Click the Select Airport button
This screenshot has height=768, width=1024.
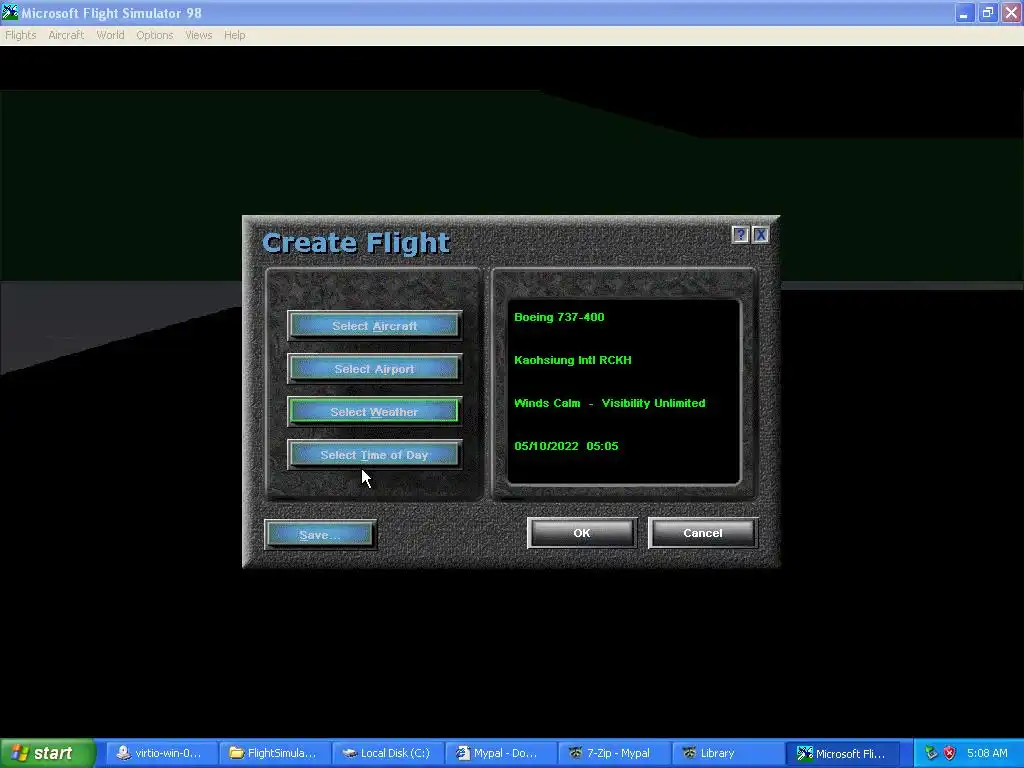click(374, 368)
